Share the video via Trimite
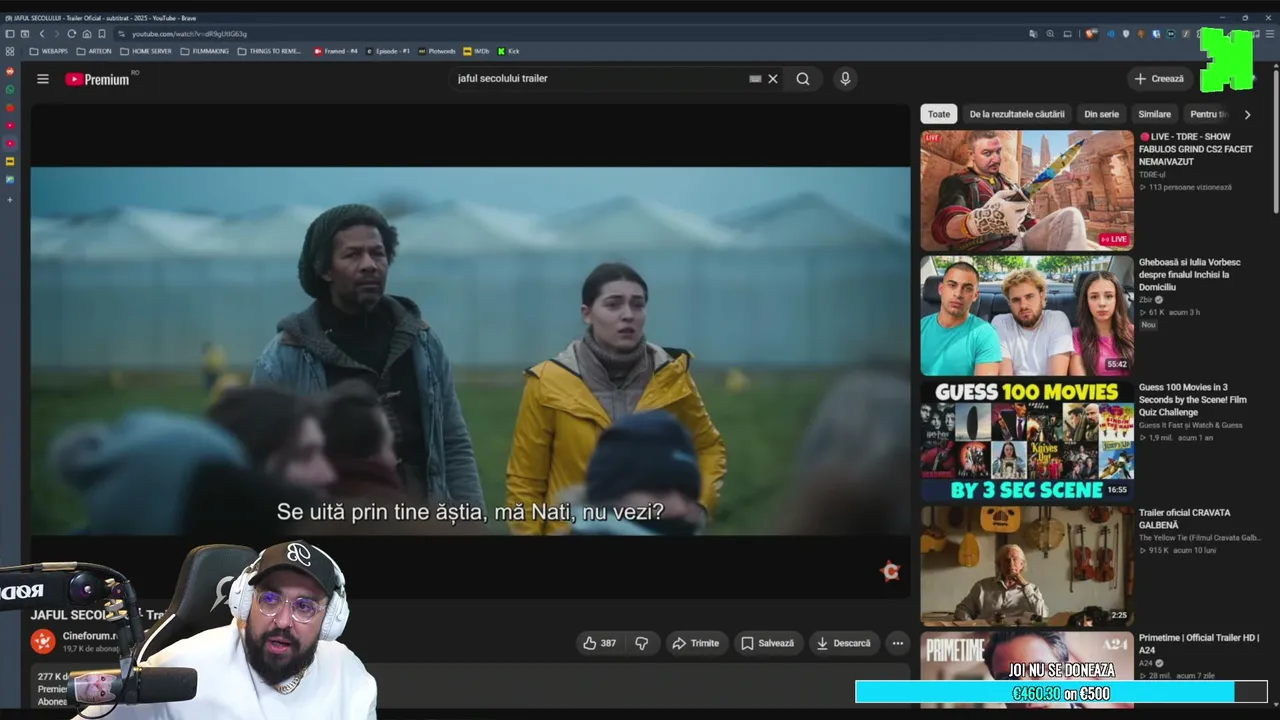Viewport: 1280px width, 720px height. pos(696,643)
